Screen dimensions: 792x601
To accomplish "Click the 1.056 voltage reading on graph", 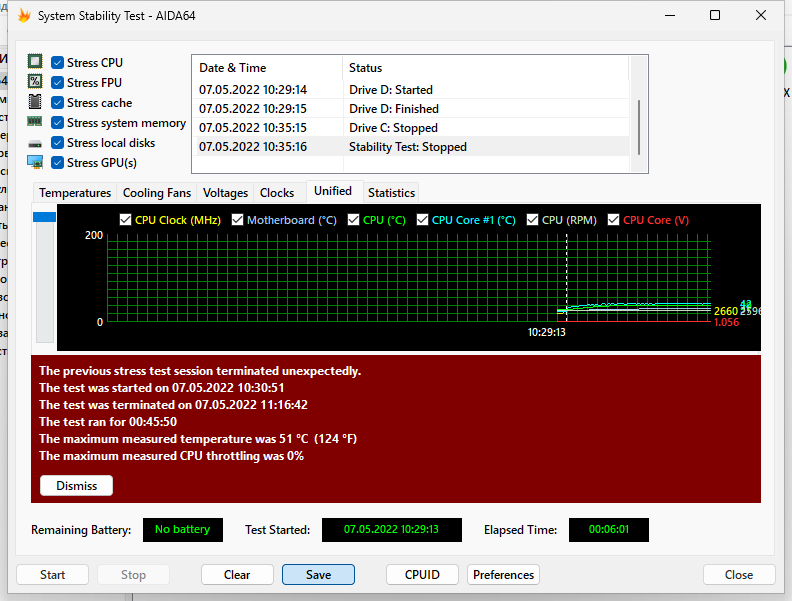I will click(726, 322).
